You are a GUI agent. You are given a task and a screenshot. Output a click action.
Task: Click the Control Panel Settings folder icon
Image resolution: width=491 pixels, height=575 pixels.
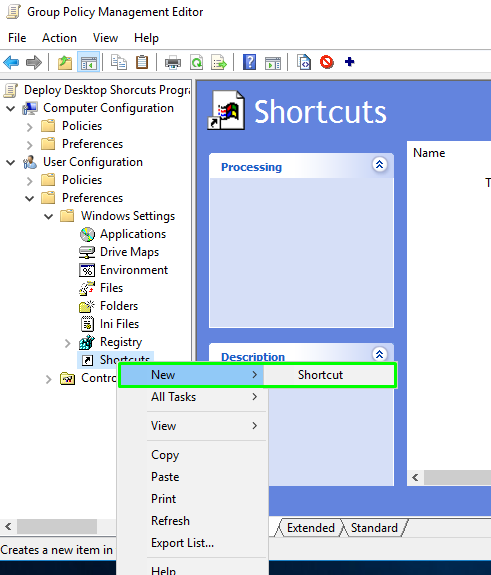pyautogui.click(x=67, y=378)
